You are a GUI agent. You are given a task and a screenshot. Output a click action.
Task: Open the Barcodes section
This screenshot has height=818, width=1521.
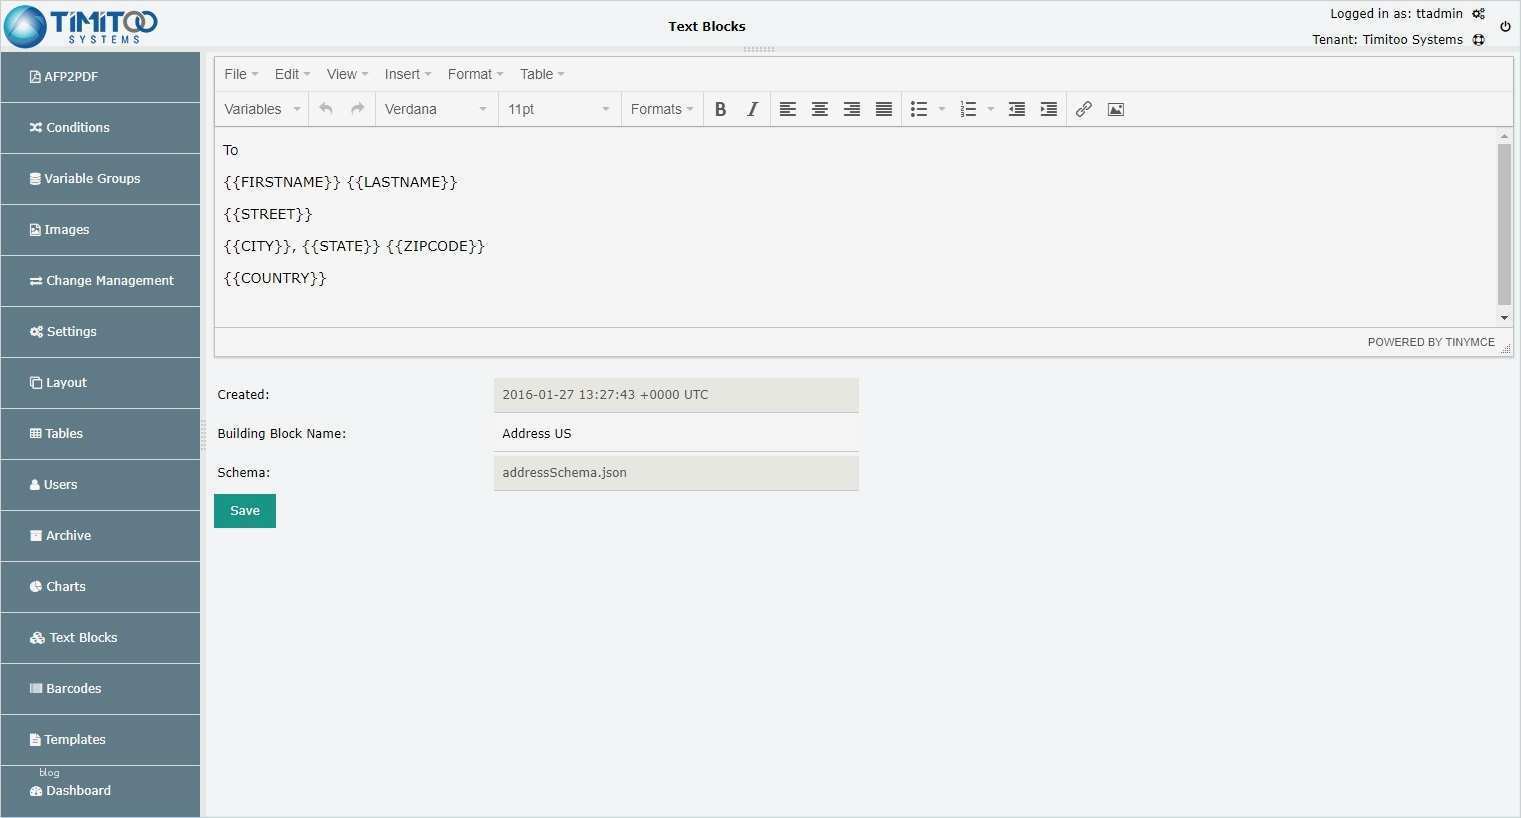coord(100,689)
